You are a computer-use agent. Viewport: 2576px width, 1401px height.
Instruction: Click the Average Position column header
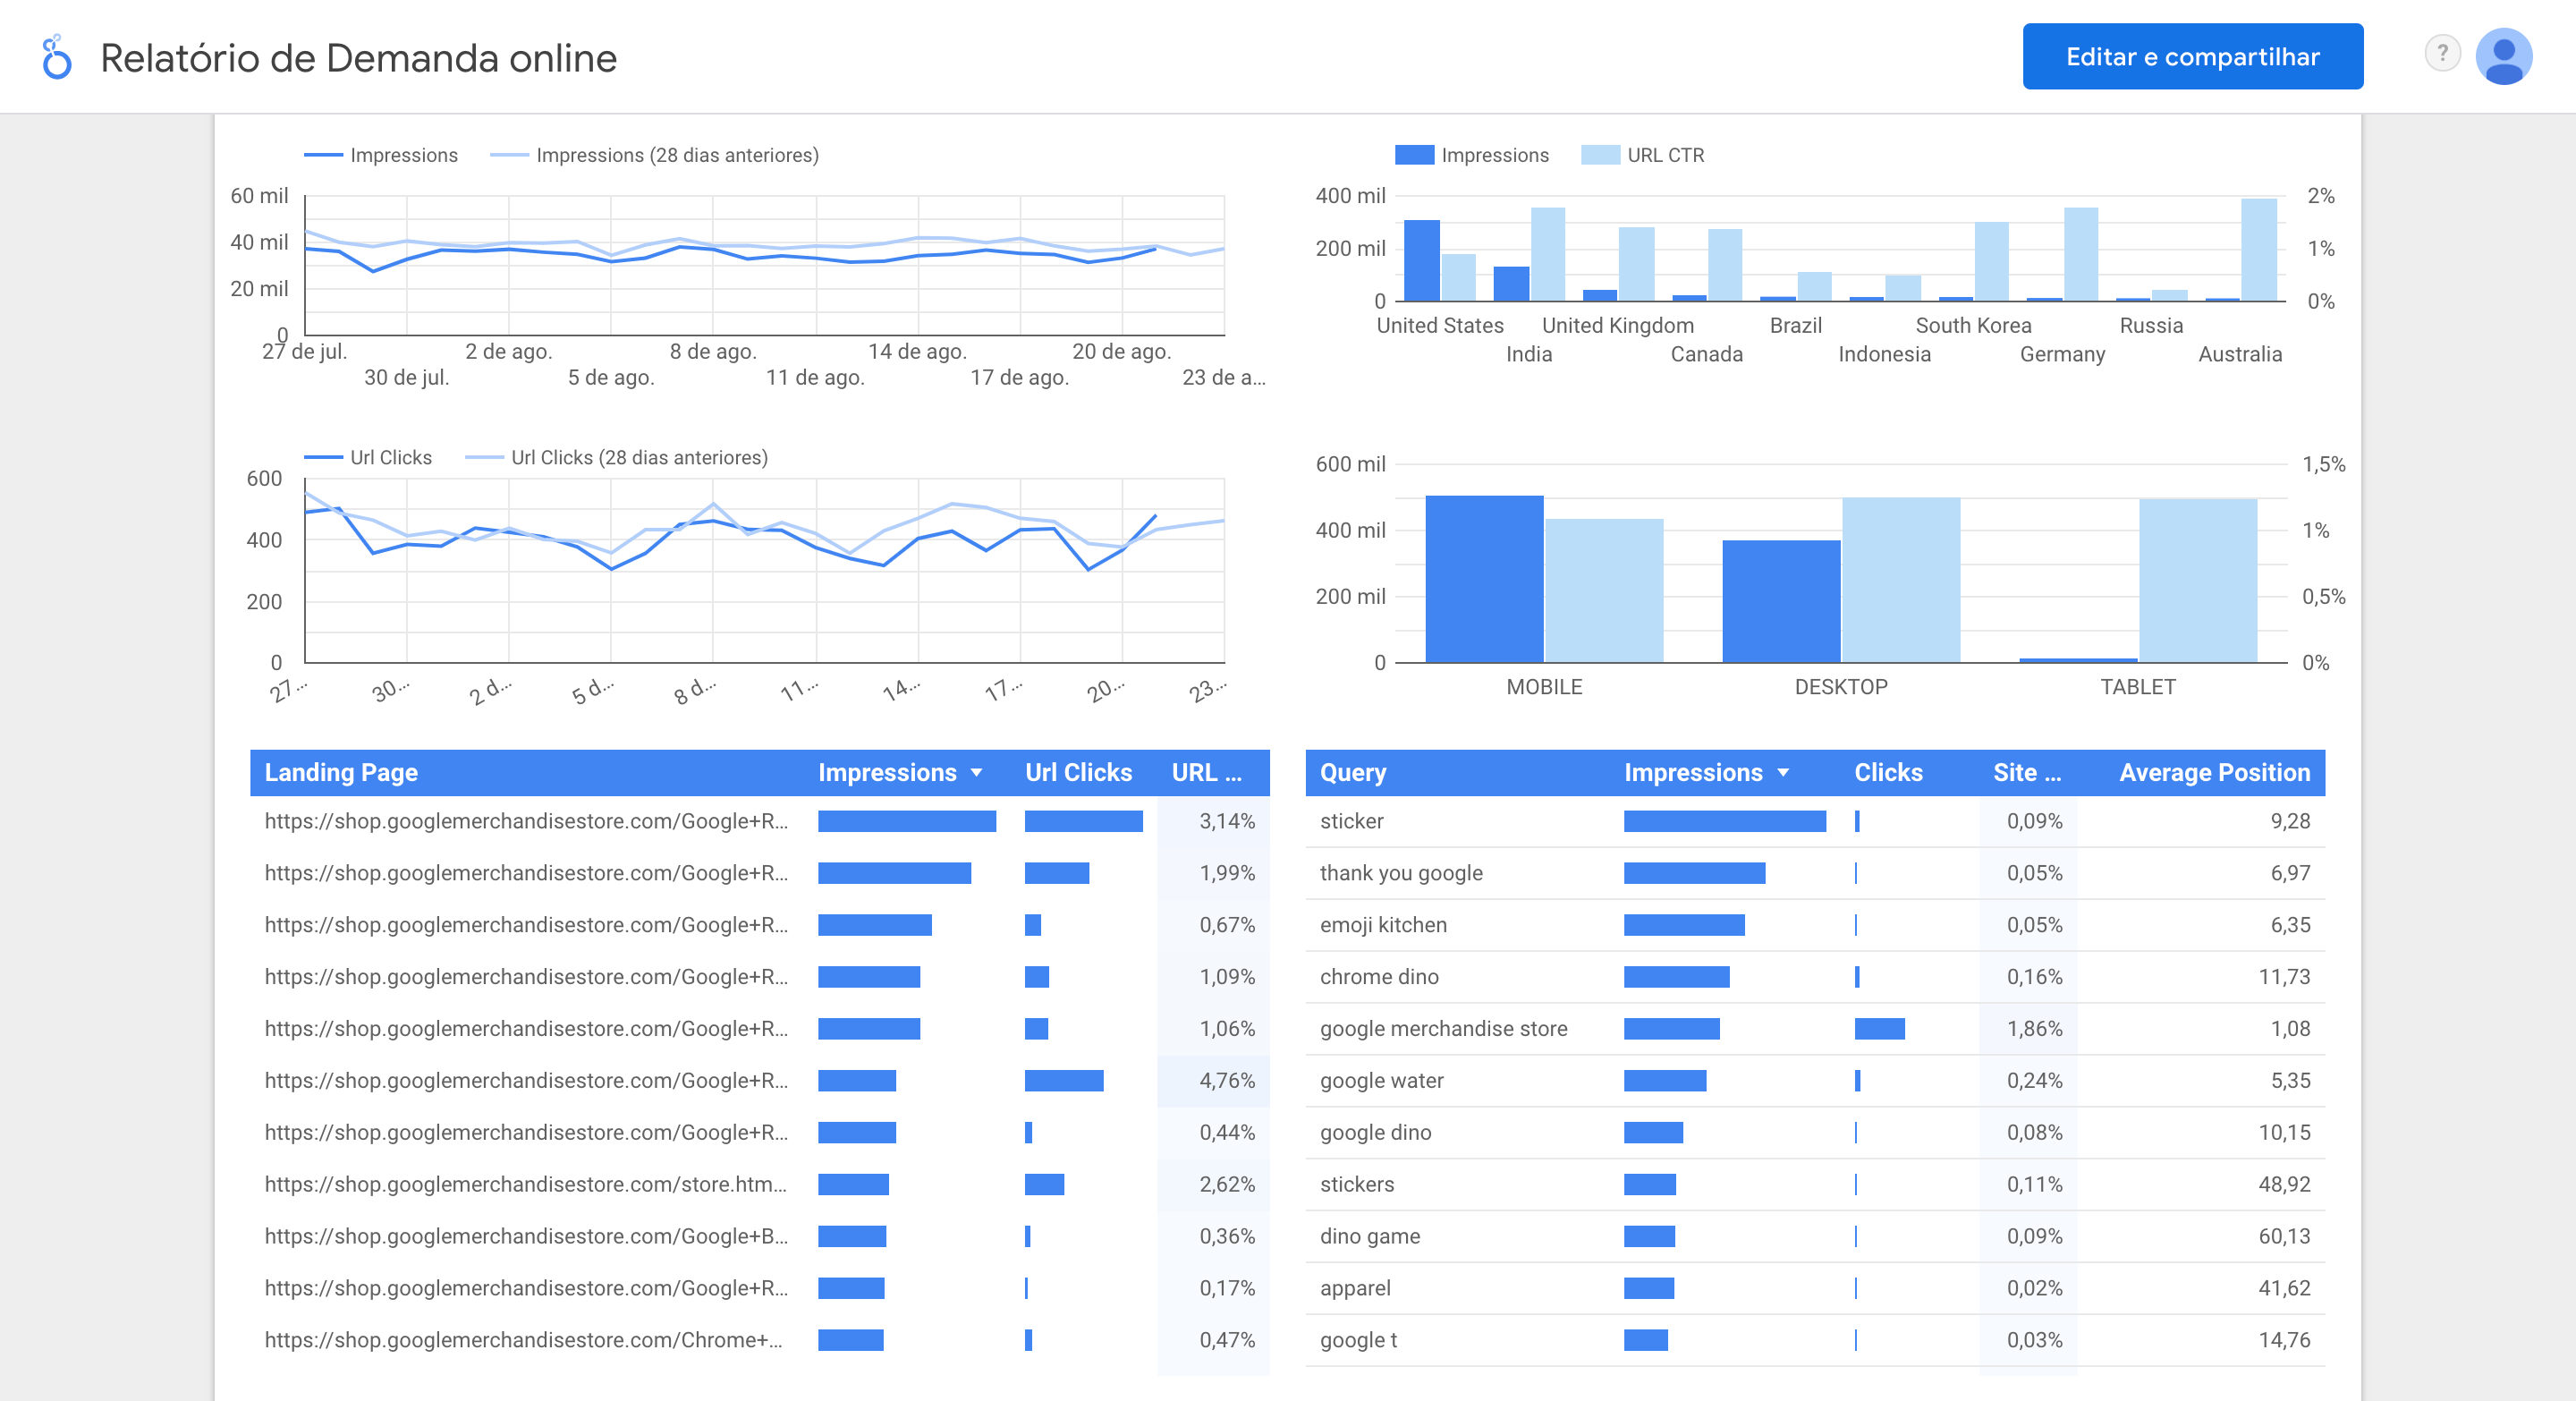2214,773
